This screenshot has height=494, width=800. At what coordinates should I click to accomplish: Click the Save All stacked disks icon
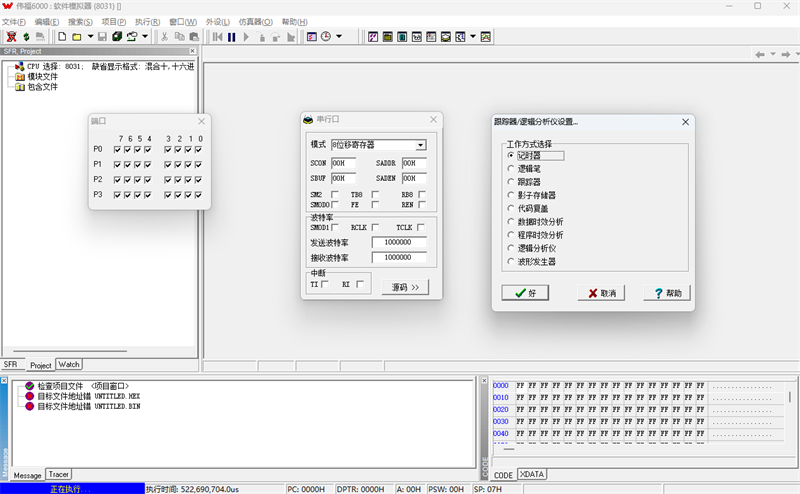[x=117, y=37]
